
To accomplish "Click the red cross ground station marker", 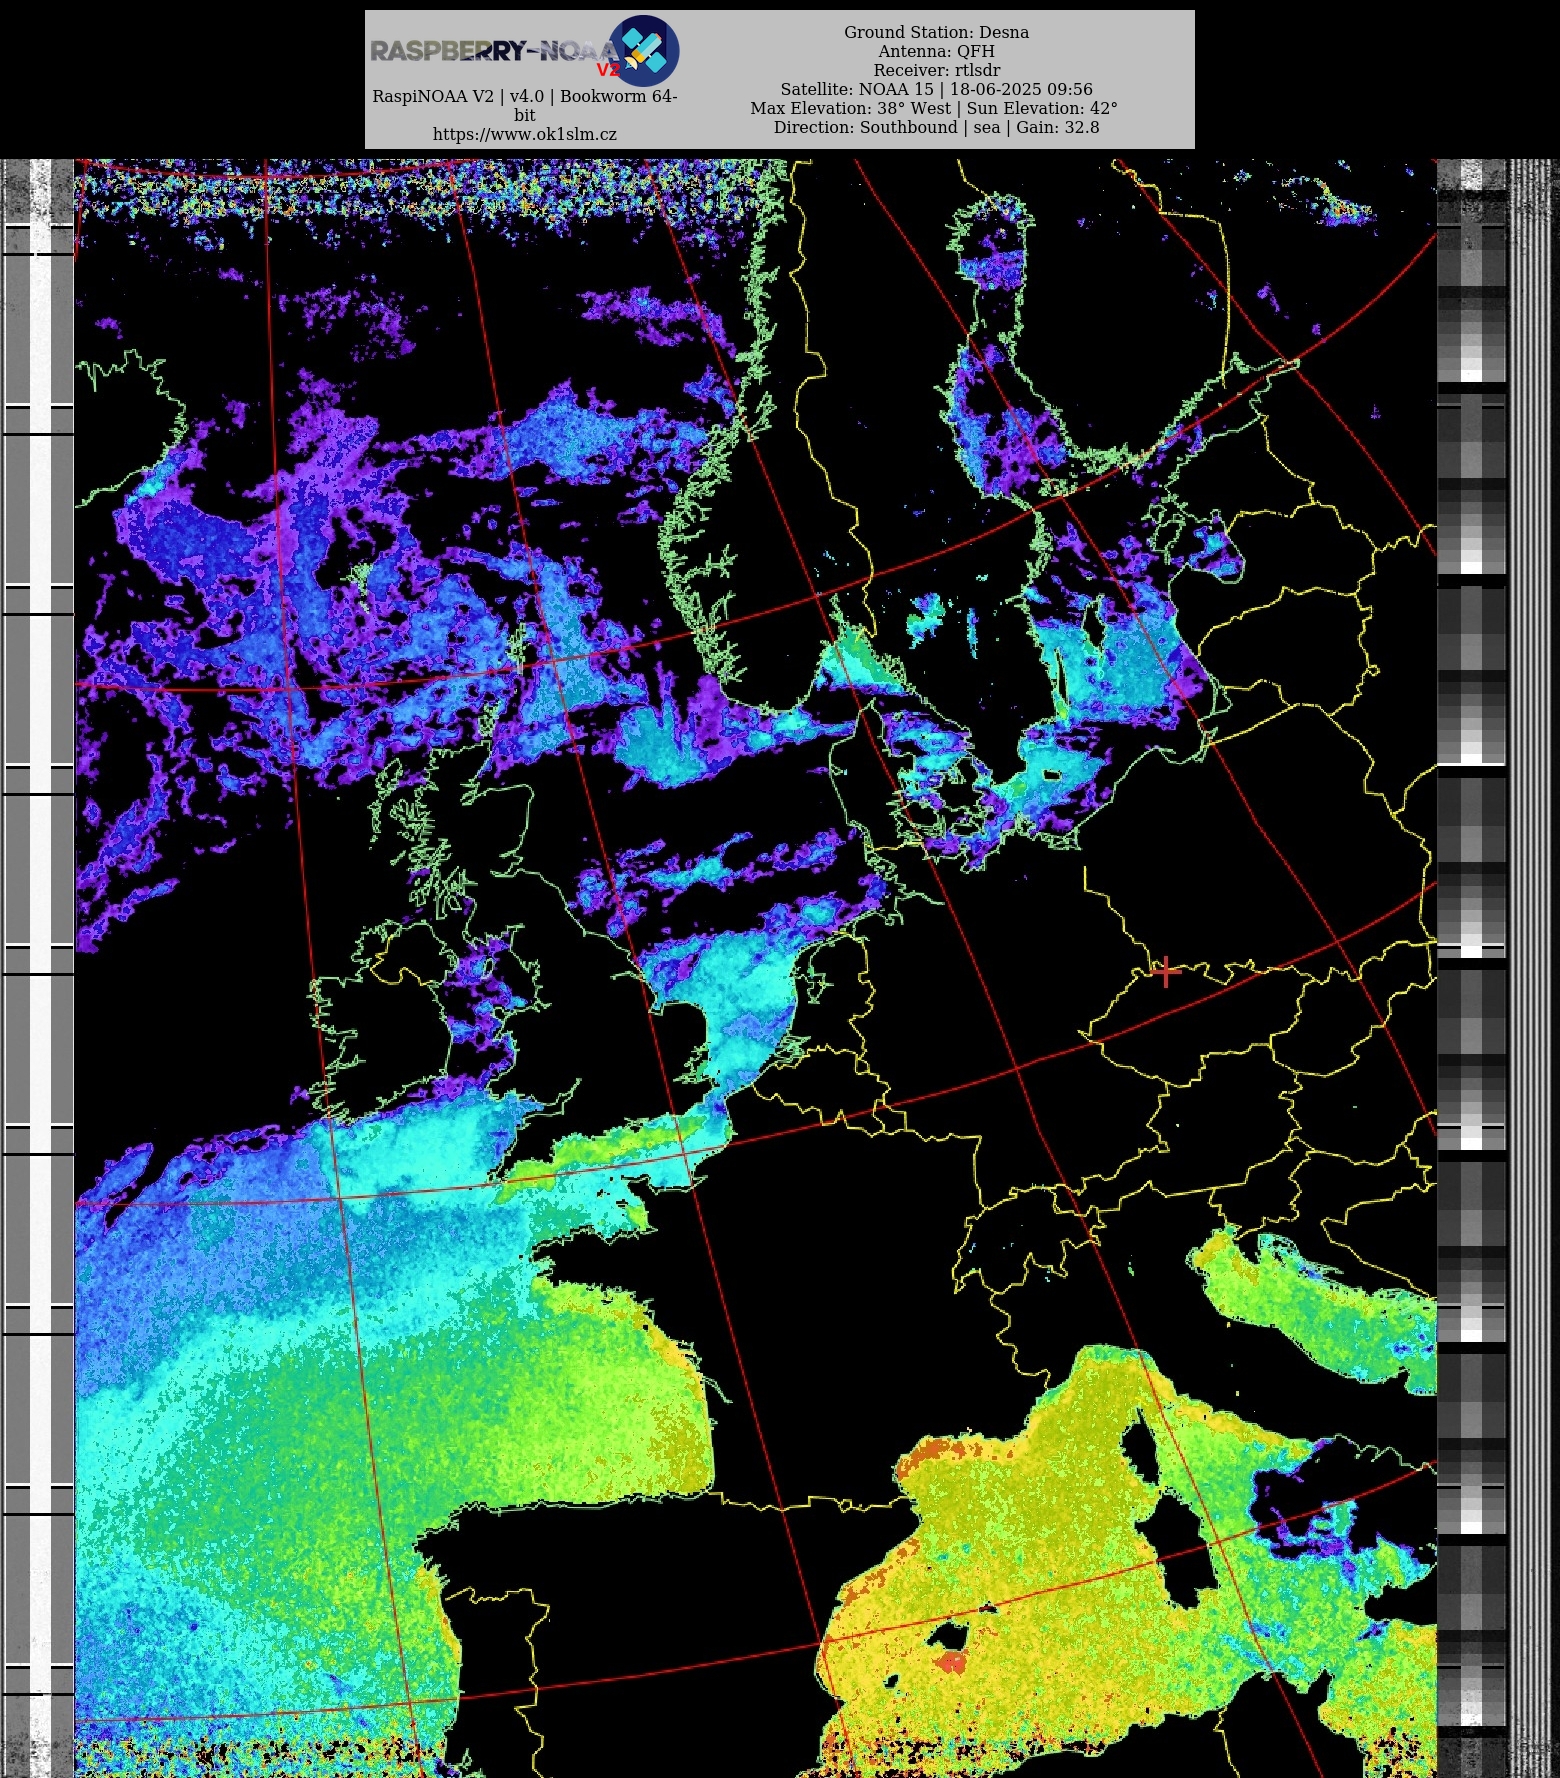I will click(1166, 970).
